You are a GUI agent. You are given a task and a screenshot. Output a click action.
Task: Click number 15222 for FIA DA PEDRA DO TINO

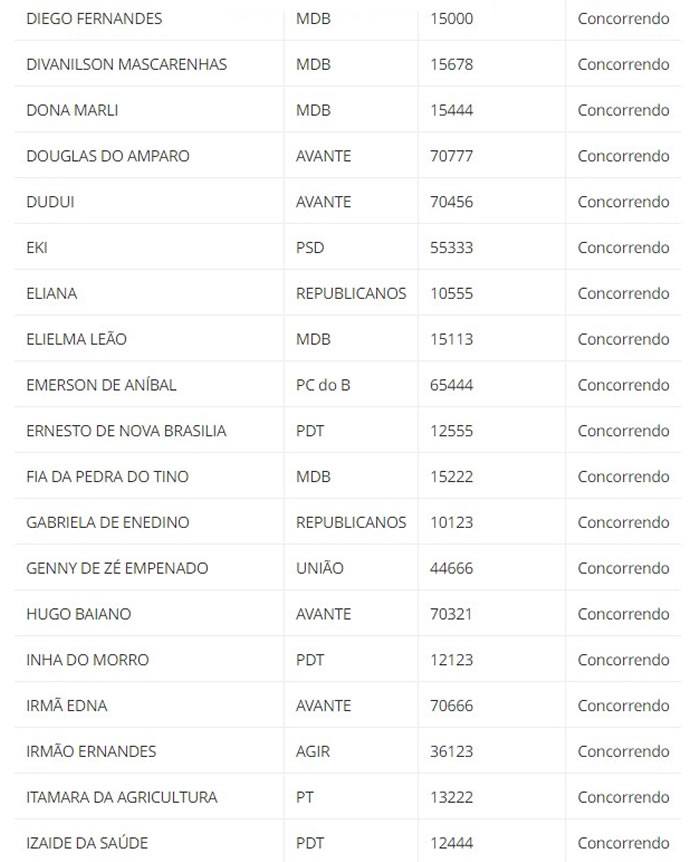(451, 477)
